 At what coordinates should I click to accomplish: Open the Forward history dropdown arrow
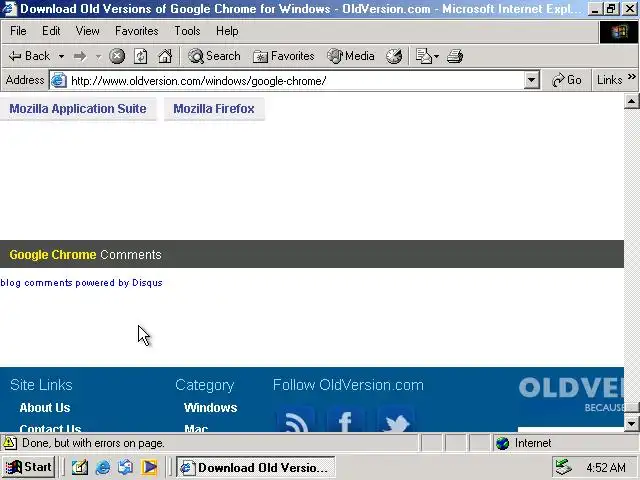pyautogui.click(x=98, y=56)
